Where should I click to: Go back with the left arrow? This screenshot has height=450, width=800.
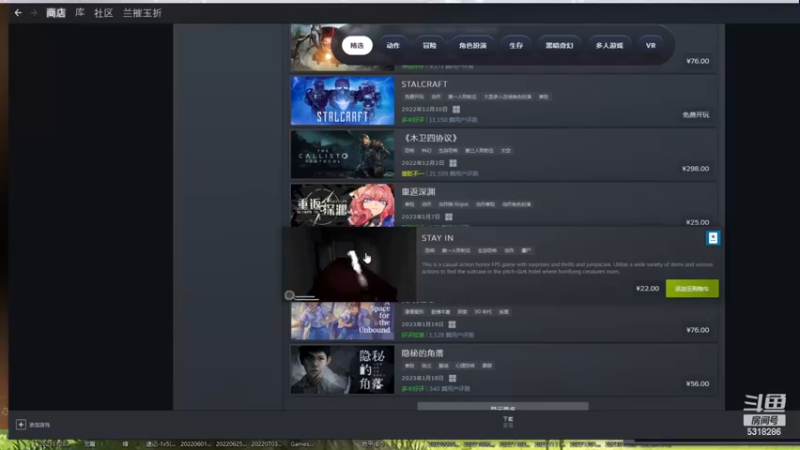[18, 13]
